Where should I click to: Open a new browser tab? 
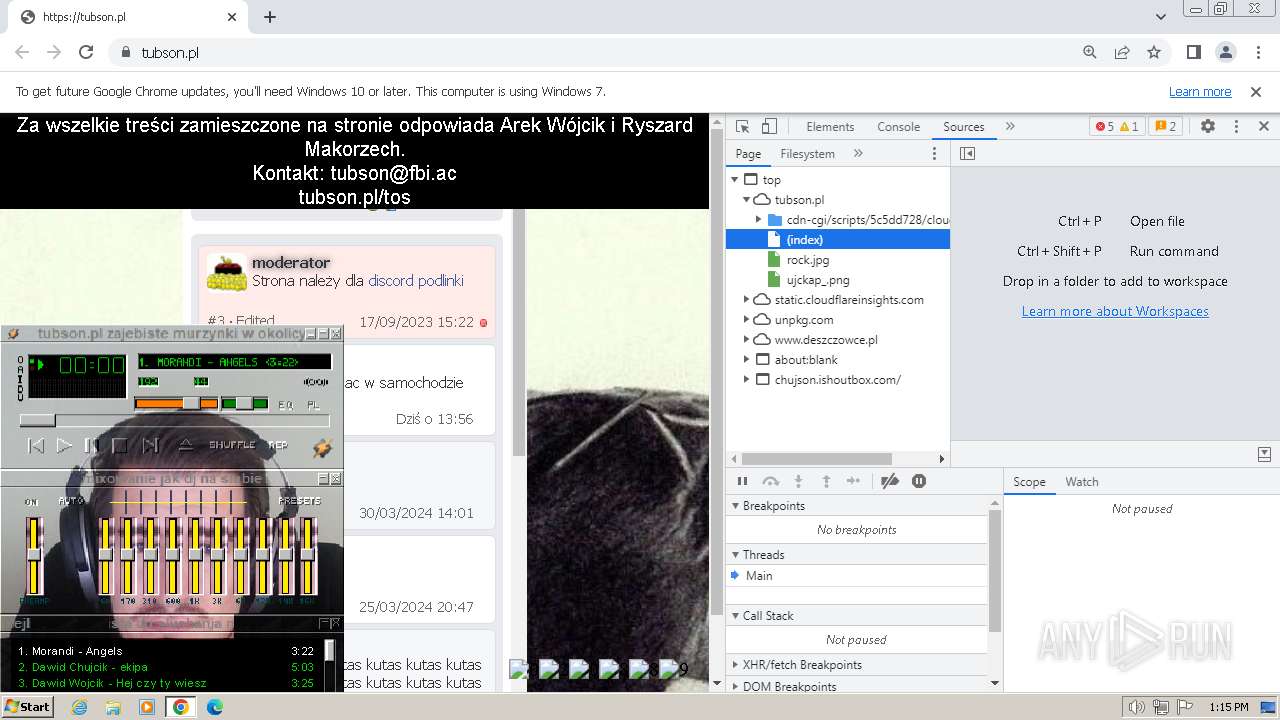coord(270,17)
